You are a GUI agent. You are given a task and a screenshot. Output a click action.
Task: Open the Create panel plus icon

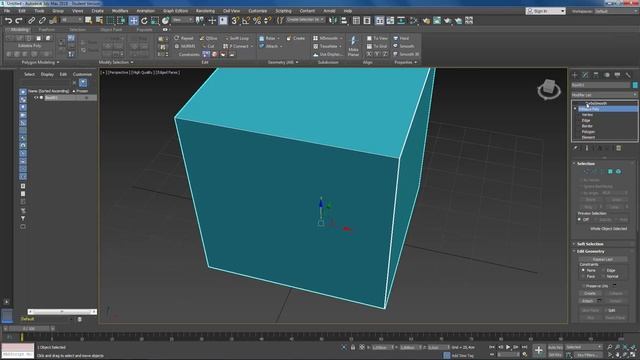pos(575,75)
